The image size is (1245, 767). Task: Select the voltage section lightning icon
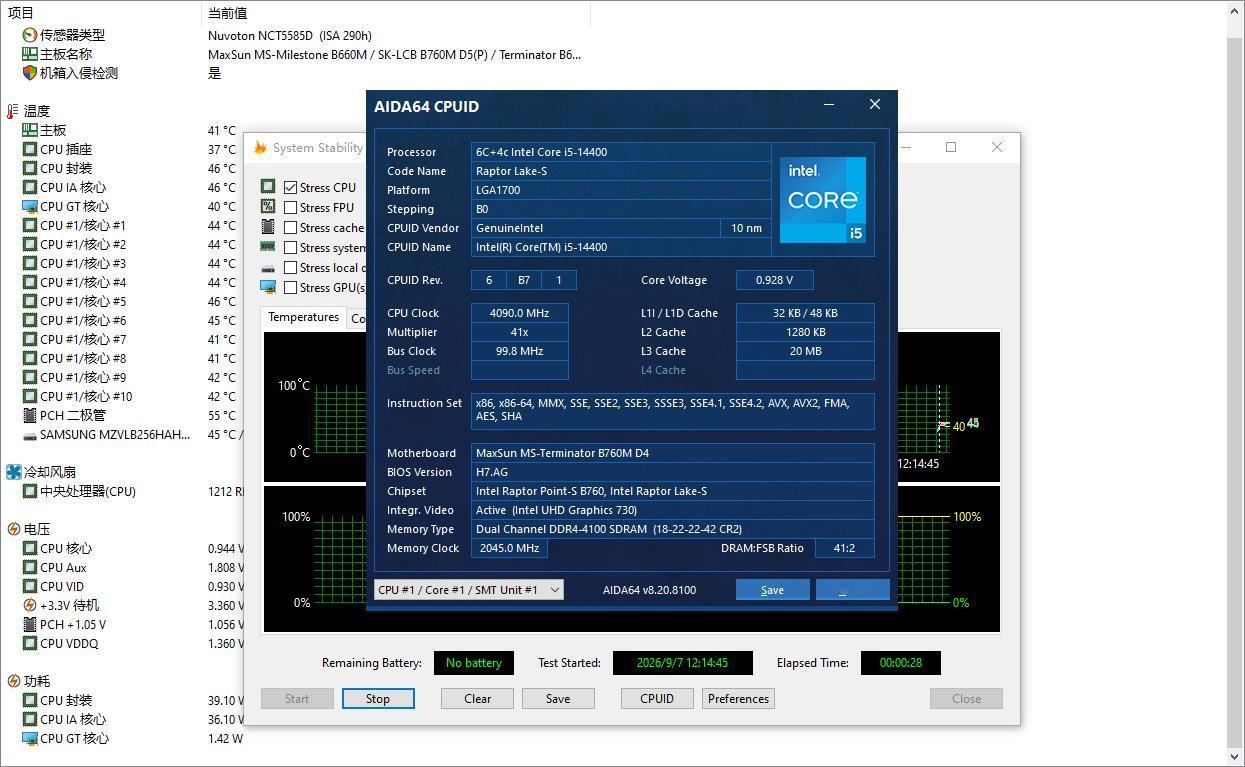pyautogui.click(x=13, y=529)
